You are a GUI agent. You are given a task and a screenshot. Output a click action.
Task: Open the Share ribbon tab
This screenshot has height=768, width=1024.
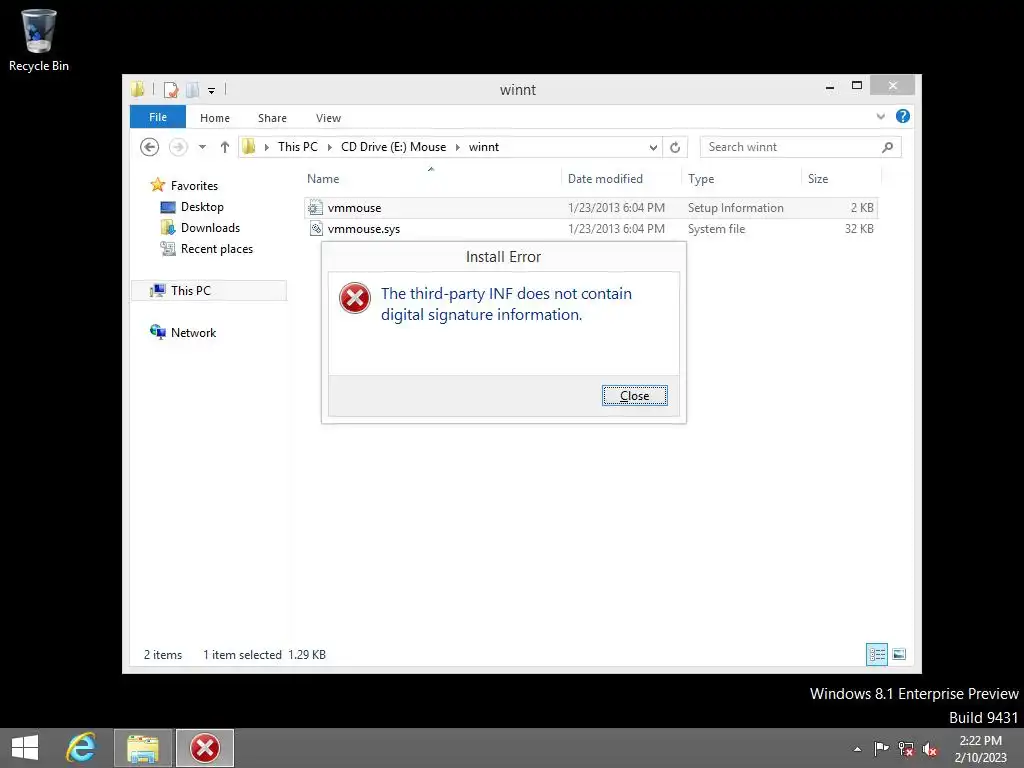[272, 118]
